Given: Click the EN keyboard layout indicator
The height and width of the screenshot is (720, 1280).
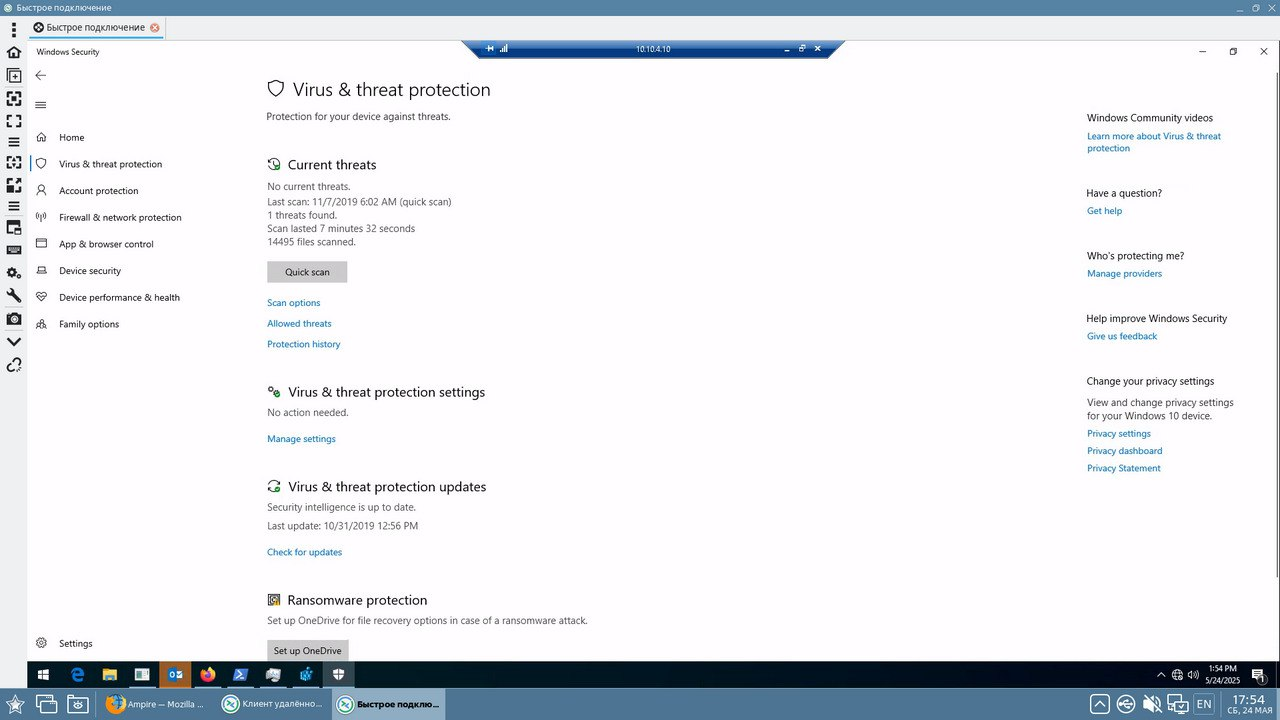Looking at the screenshot, I should 1204,704.
